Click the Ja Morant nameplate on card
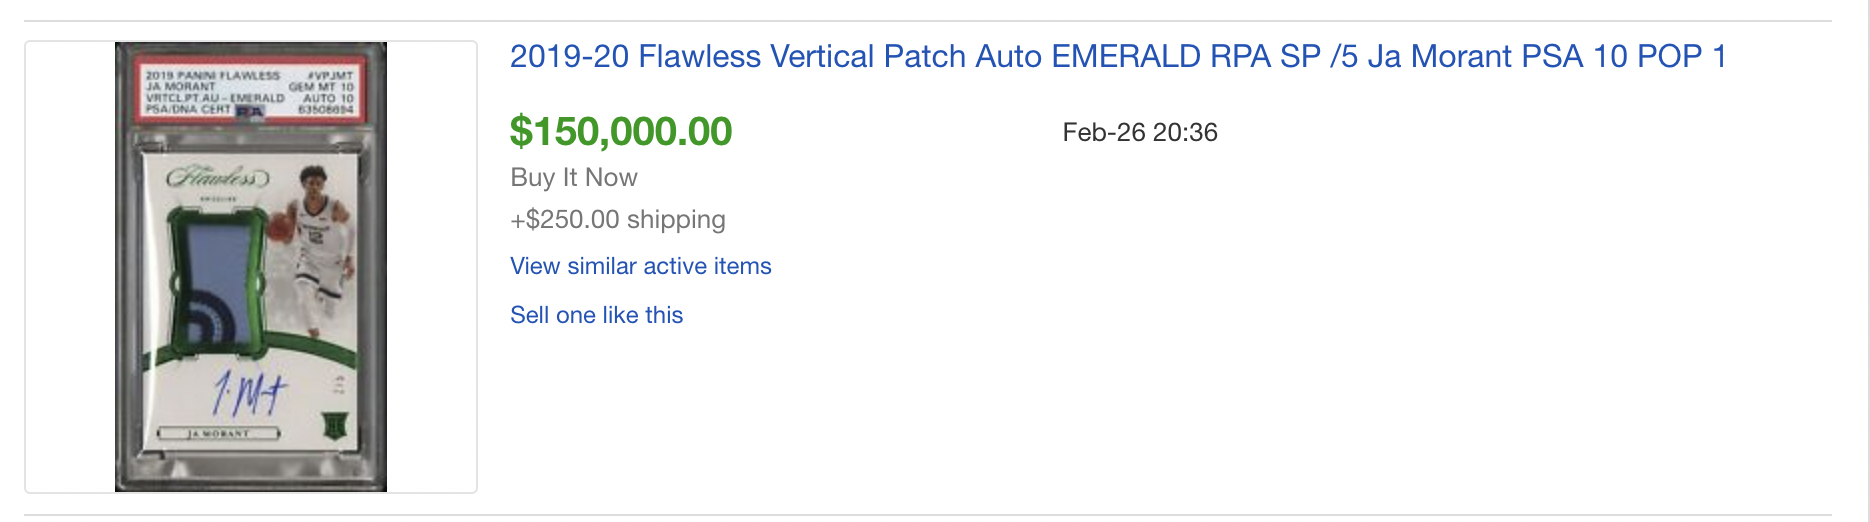 pos(220,434)
